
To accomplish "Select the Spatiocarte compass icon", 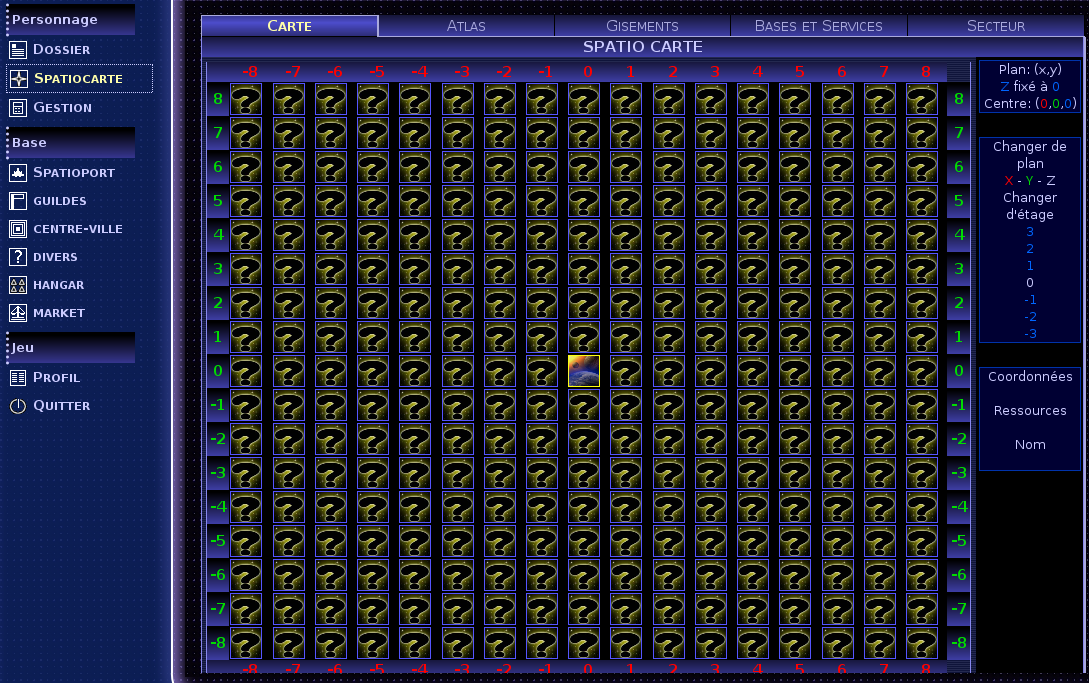I will (x=17, y=78).
